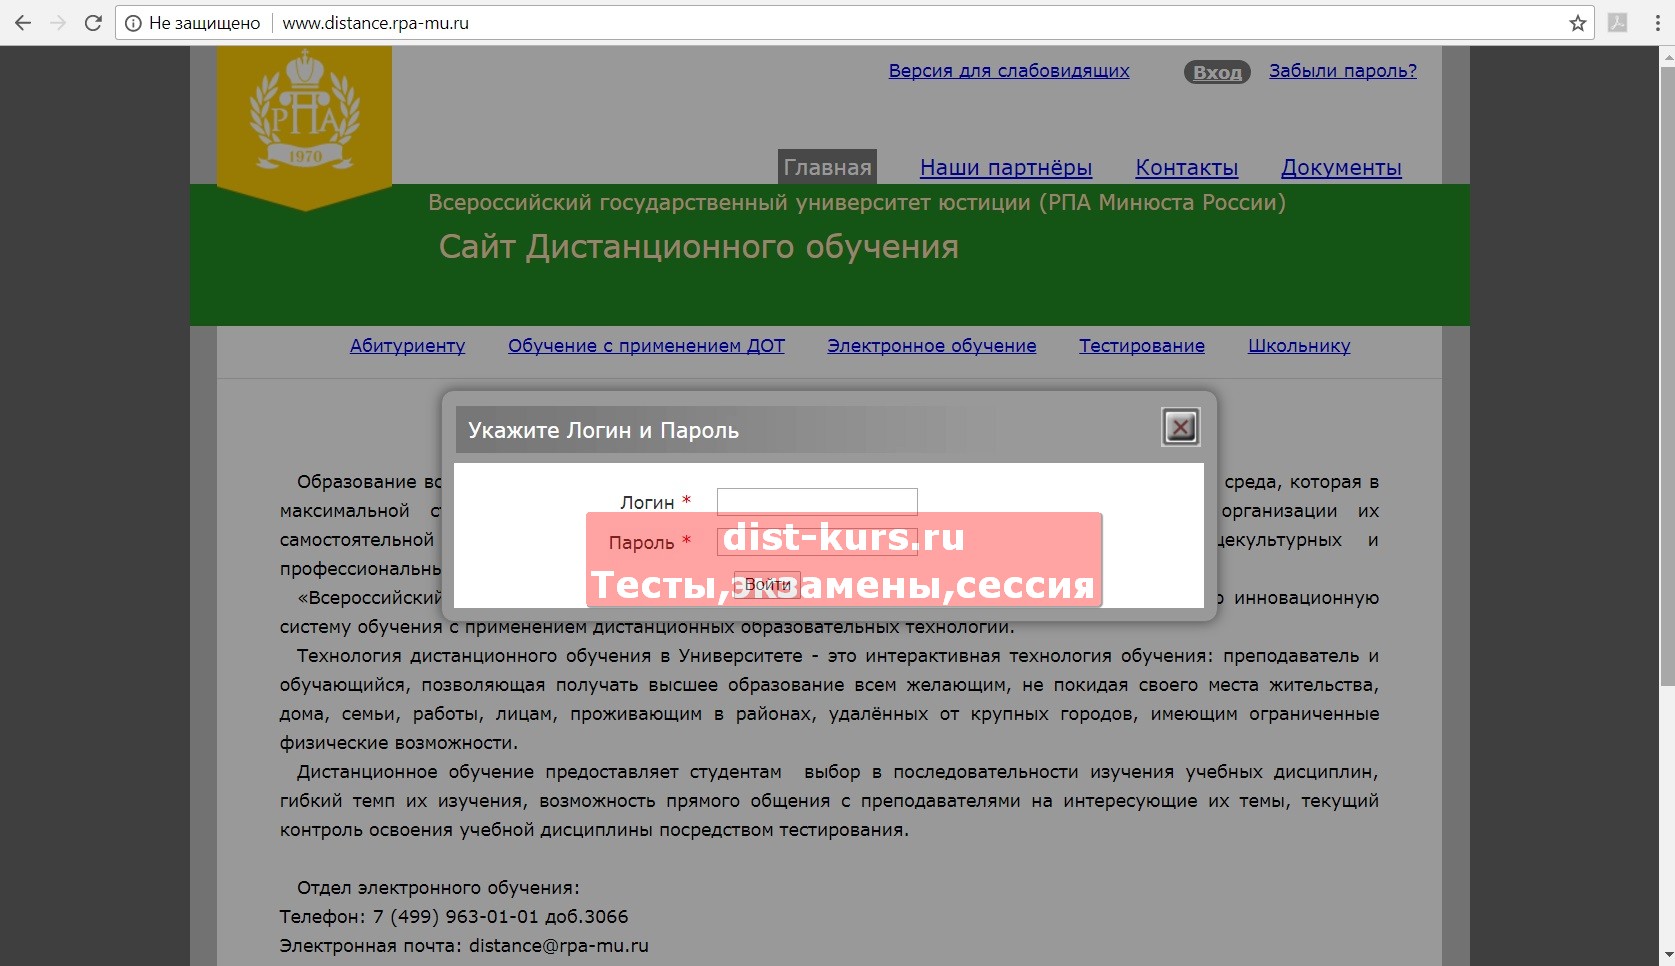This screenshot has width=1675, height=966.
Task: Click the address bar URL www.distance.rpa-mu.ru
Action: coord(376,23)
